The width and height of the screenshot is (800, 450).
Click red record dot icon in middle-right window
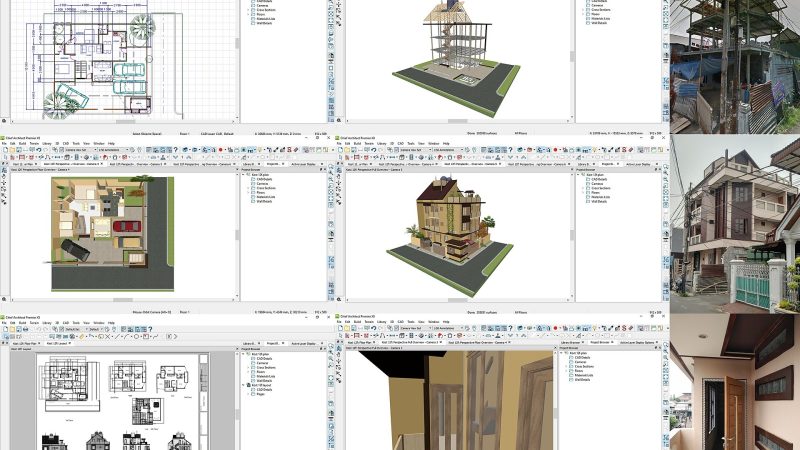pos(555,149)
